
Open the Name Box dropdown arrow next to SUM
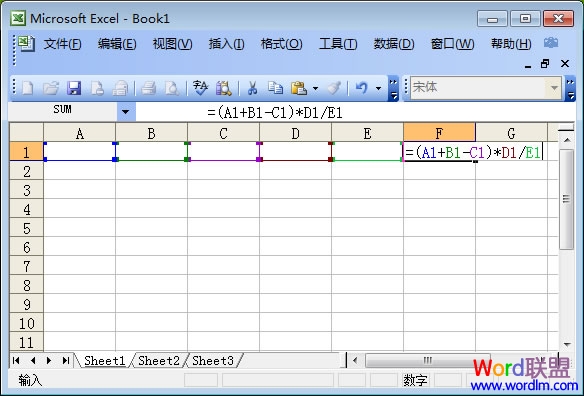coord(126,111)
